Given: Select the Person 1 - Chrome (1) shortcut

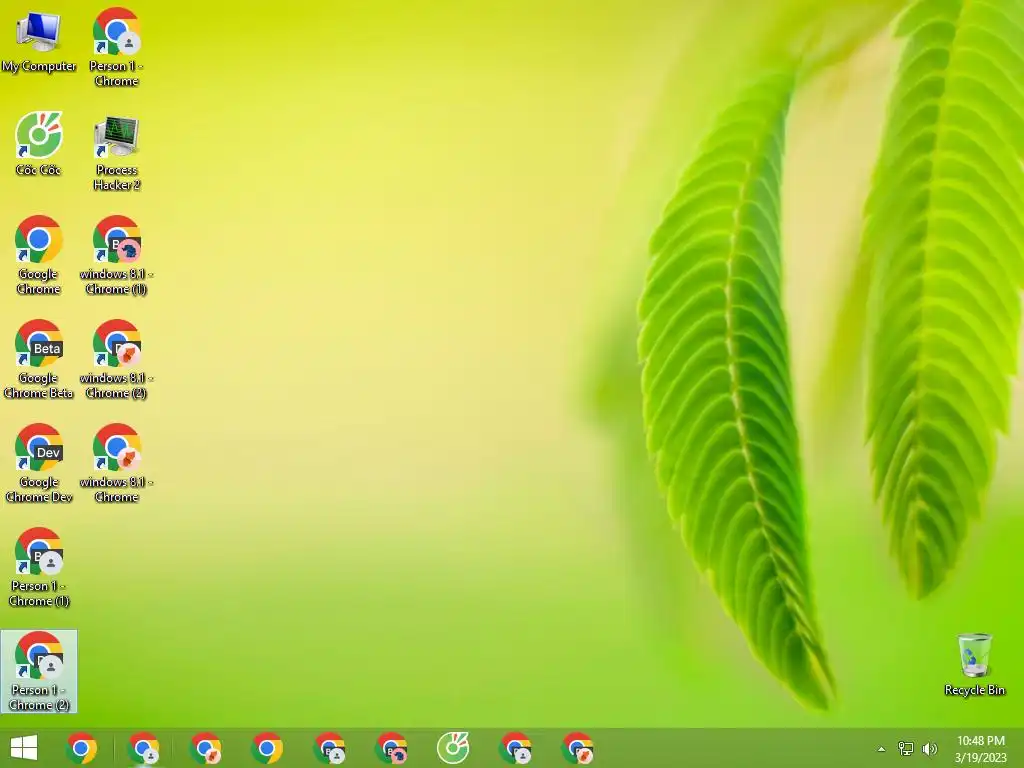Looking at the screenshot, I should point(39,567).
